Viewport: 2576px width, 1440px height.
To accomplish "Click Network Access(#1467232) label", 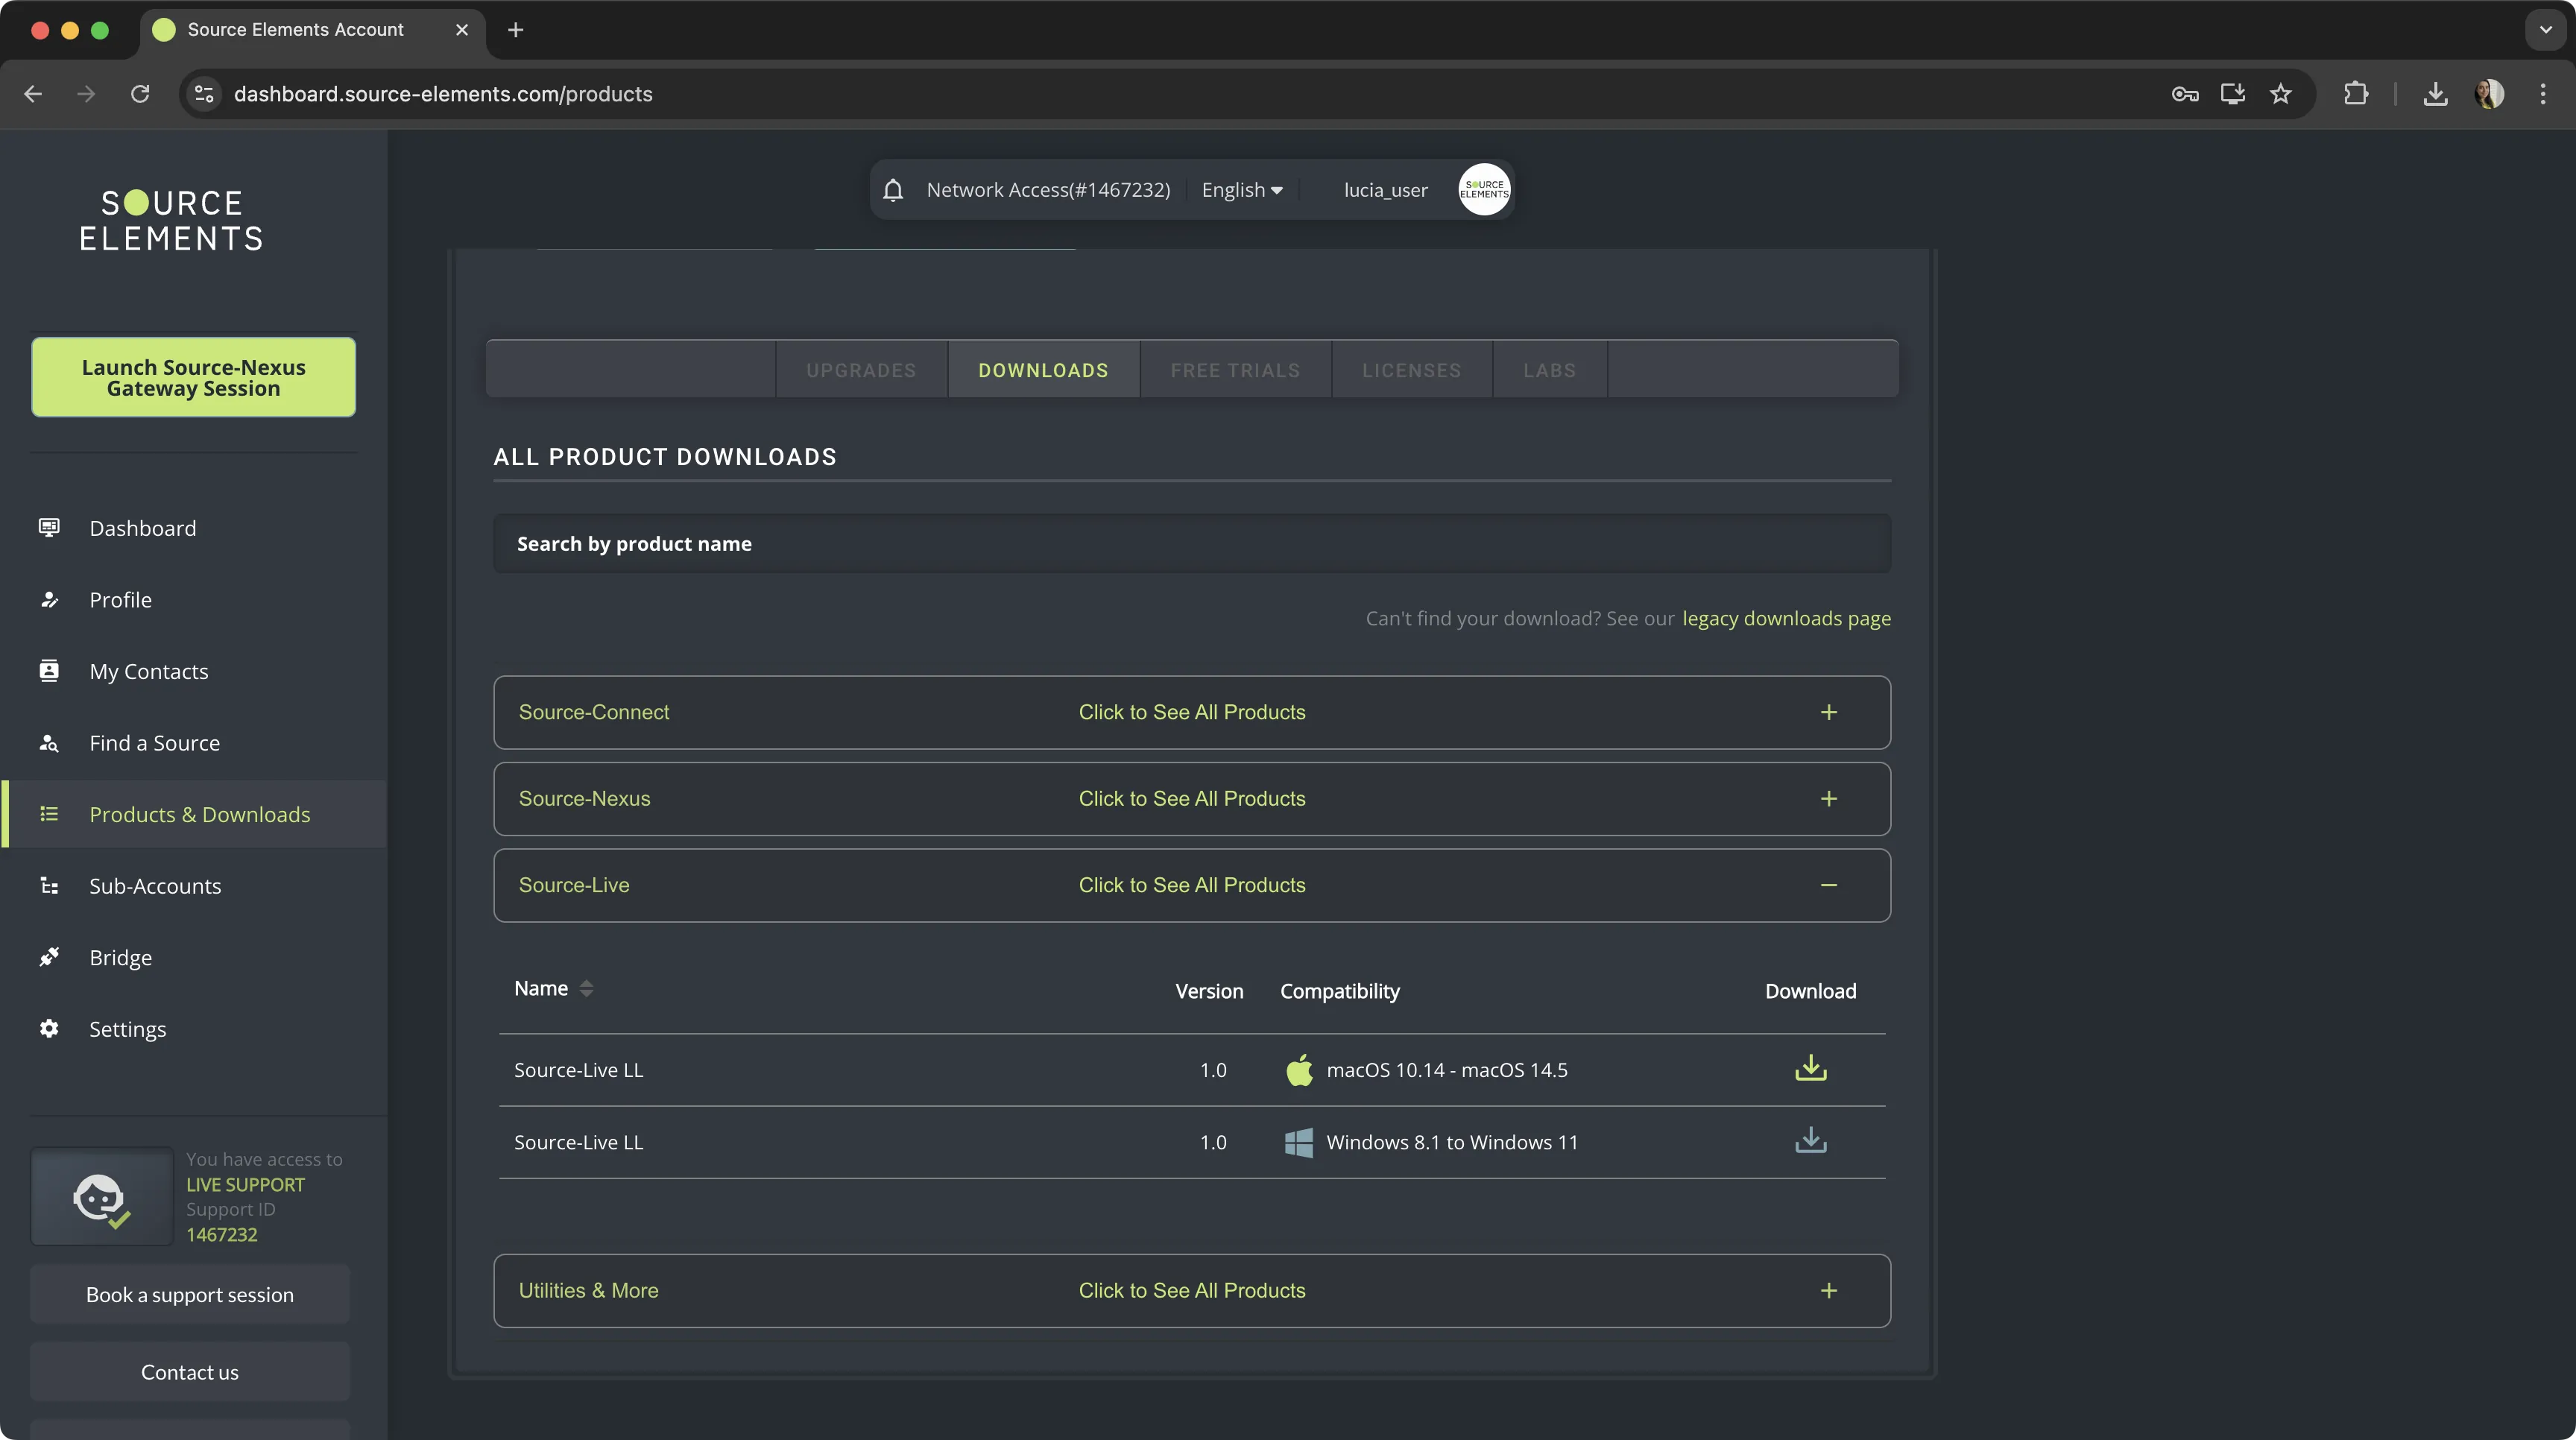I will (x=1048, y=190).
